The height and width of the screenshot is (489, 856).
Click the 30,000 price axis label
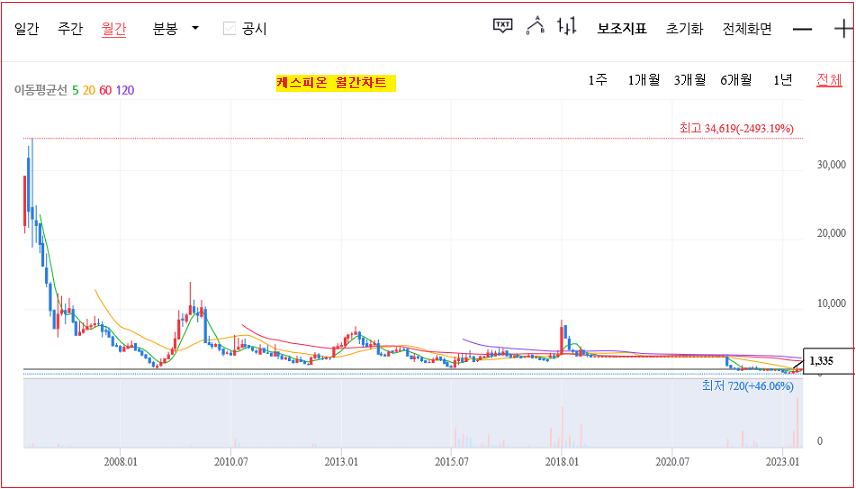coord(829,164)
